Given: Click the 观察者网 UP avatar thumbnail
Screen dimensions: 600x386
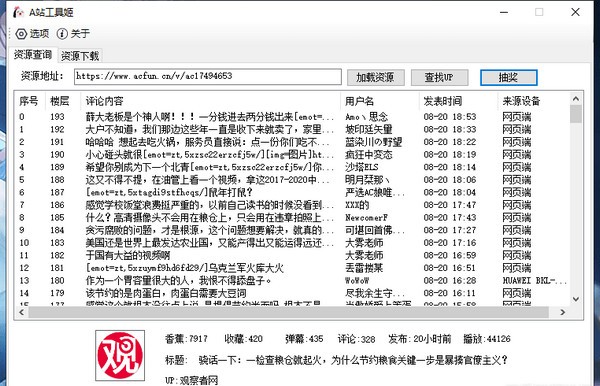Looking at the screenshot, I should tap(120, 356).
